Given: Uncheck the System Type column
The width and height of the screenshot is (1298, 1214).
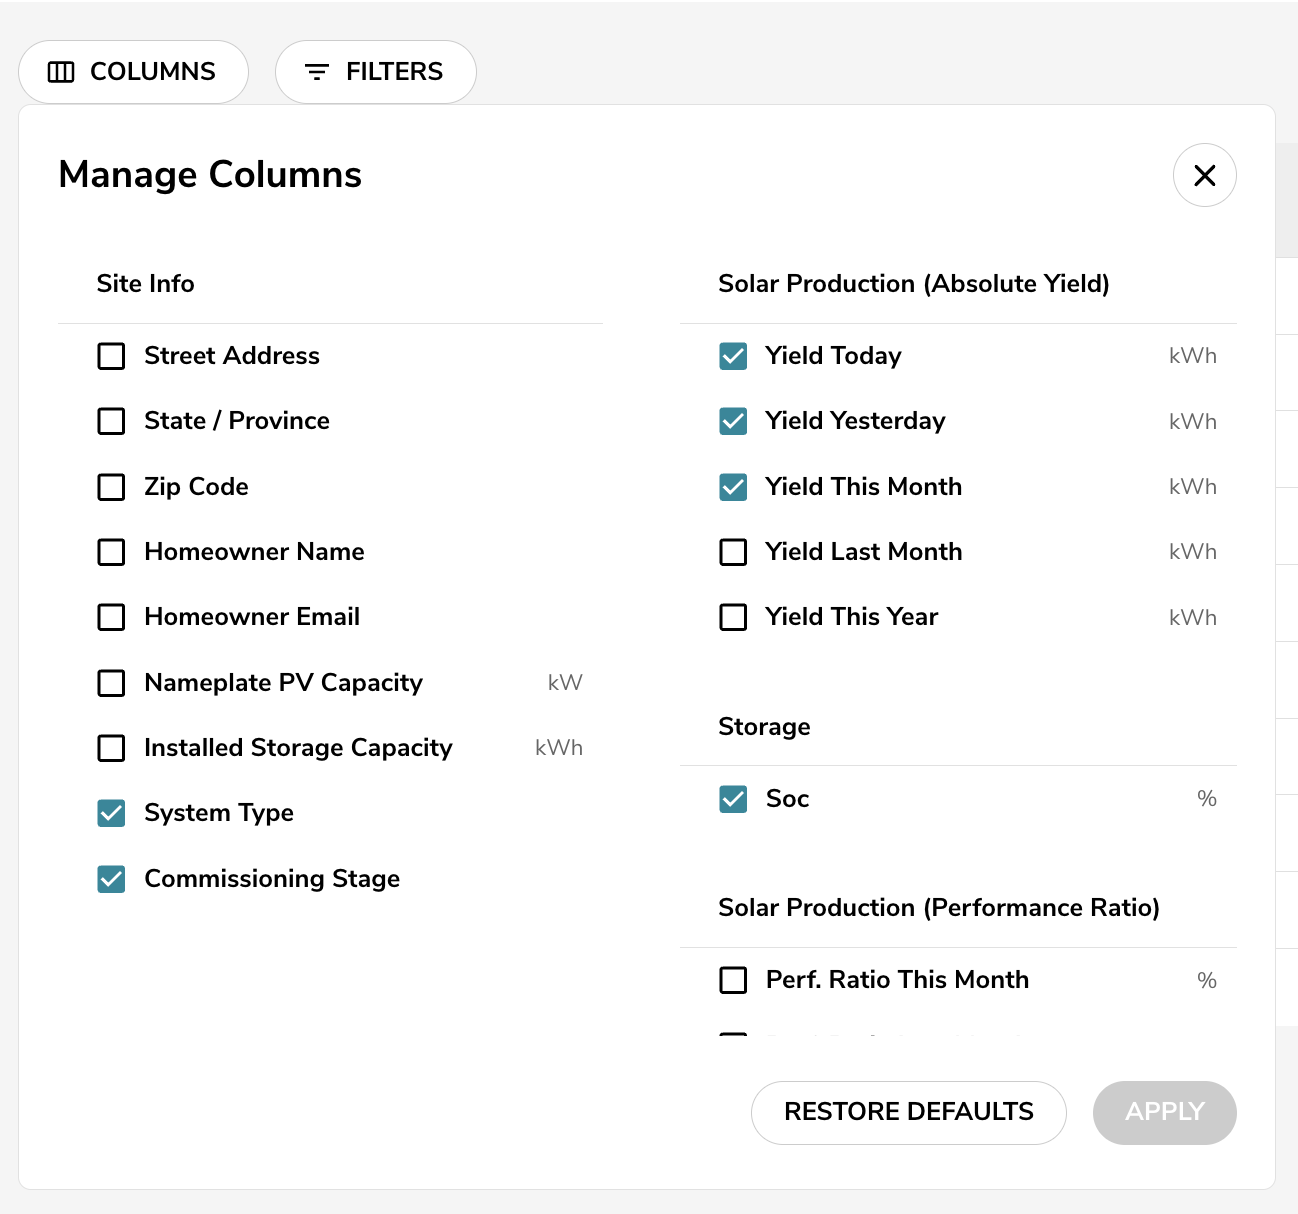Looking at the screenshot, I should [111, 813].
